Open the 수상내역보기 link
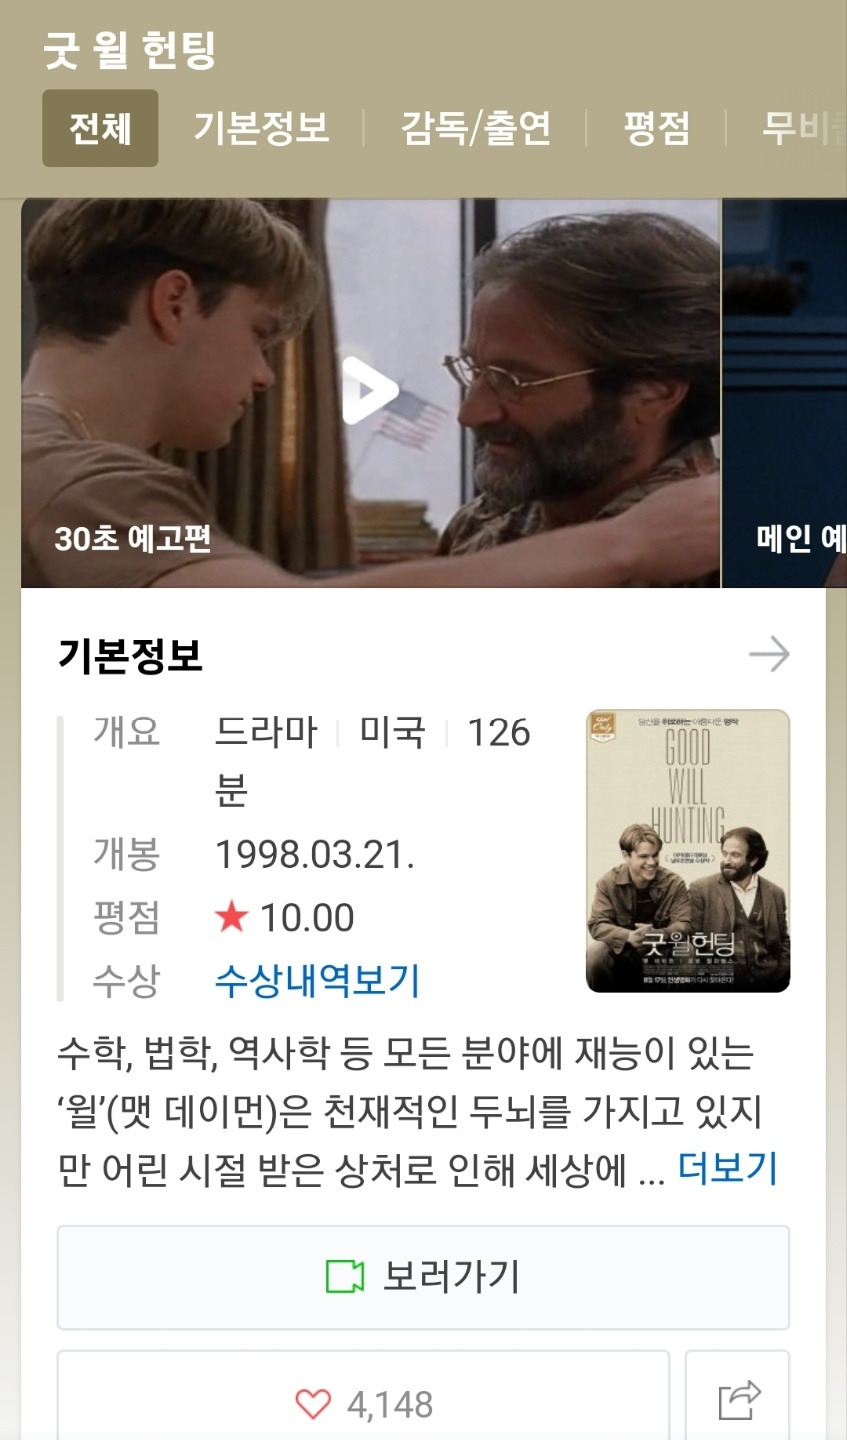 tap(317, 980)
